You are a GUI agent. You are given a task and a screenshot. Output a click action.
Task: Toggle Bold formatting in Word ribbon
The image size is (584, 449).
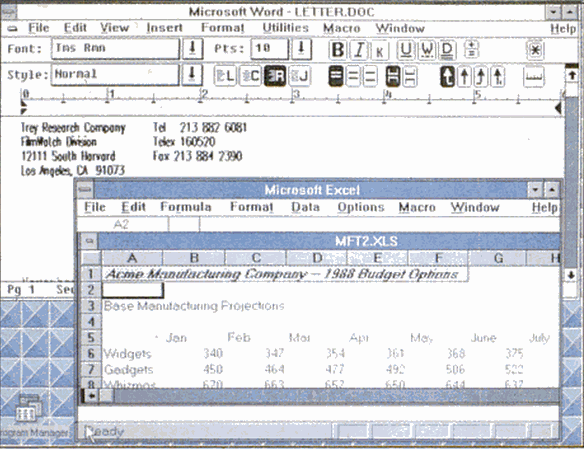coord(338,50)
